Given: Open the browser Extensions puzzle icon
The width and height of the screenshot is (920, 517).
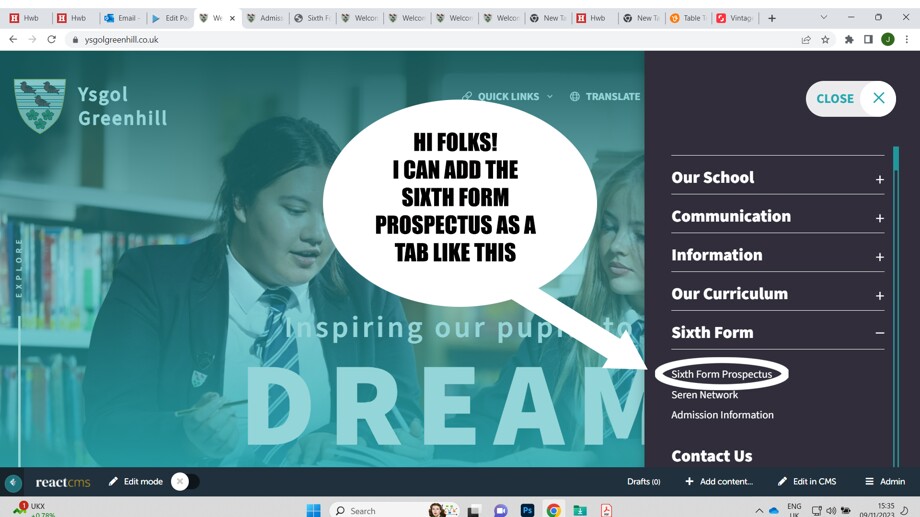Looking at the screenshot, I should click(849, 40).
